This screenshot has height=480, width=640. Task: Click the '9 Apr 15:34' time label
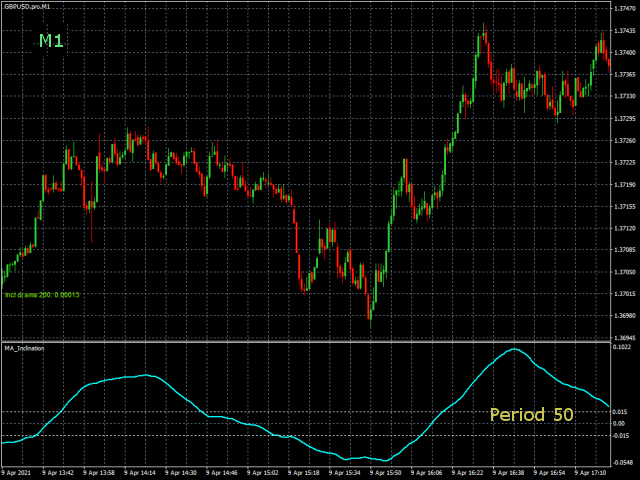tap(344, 473)
